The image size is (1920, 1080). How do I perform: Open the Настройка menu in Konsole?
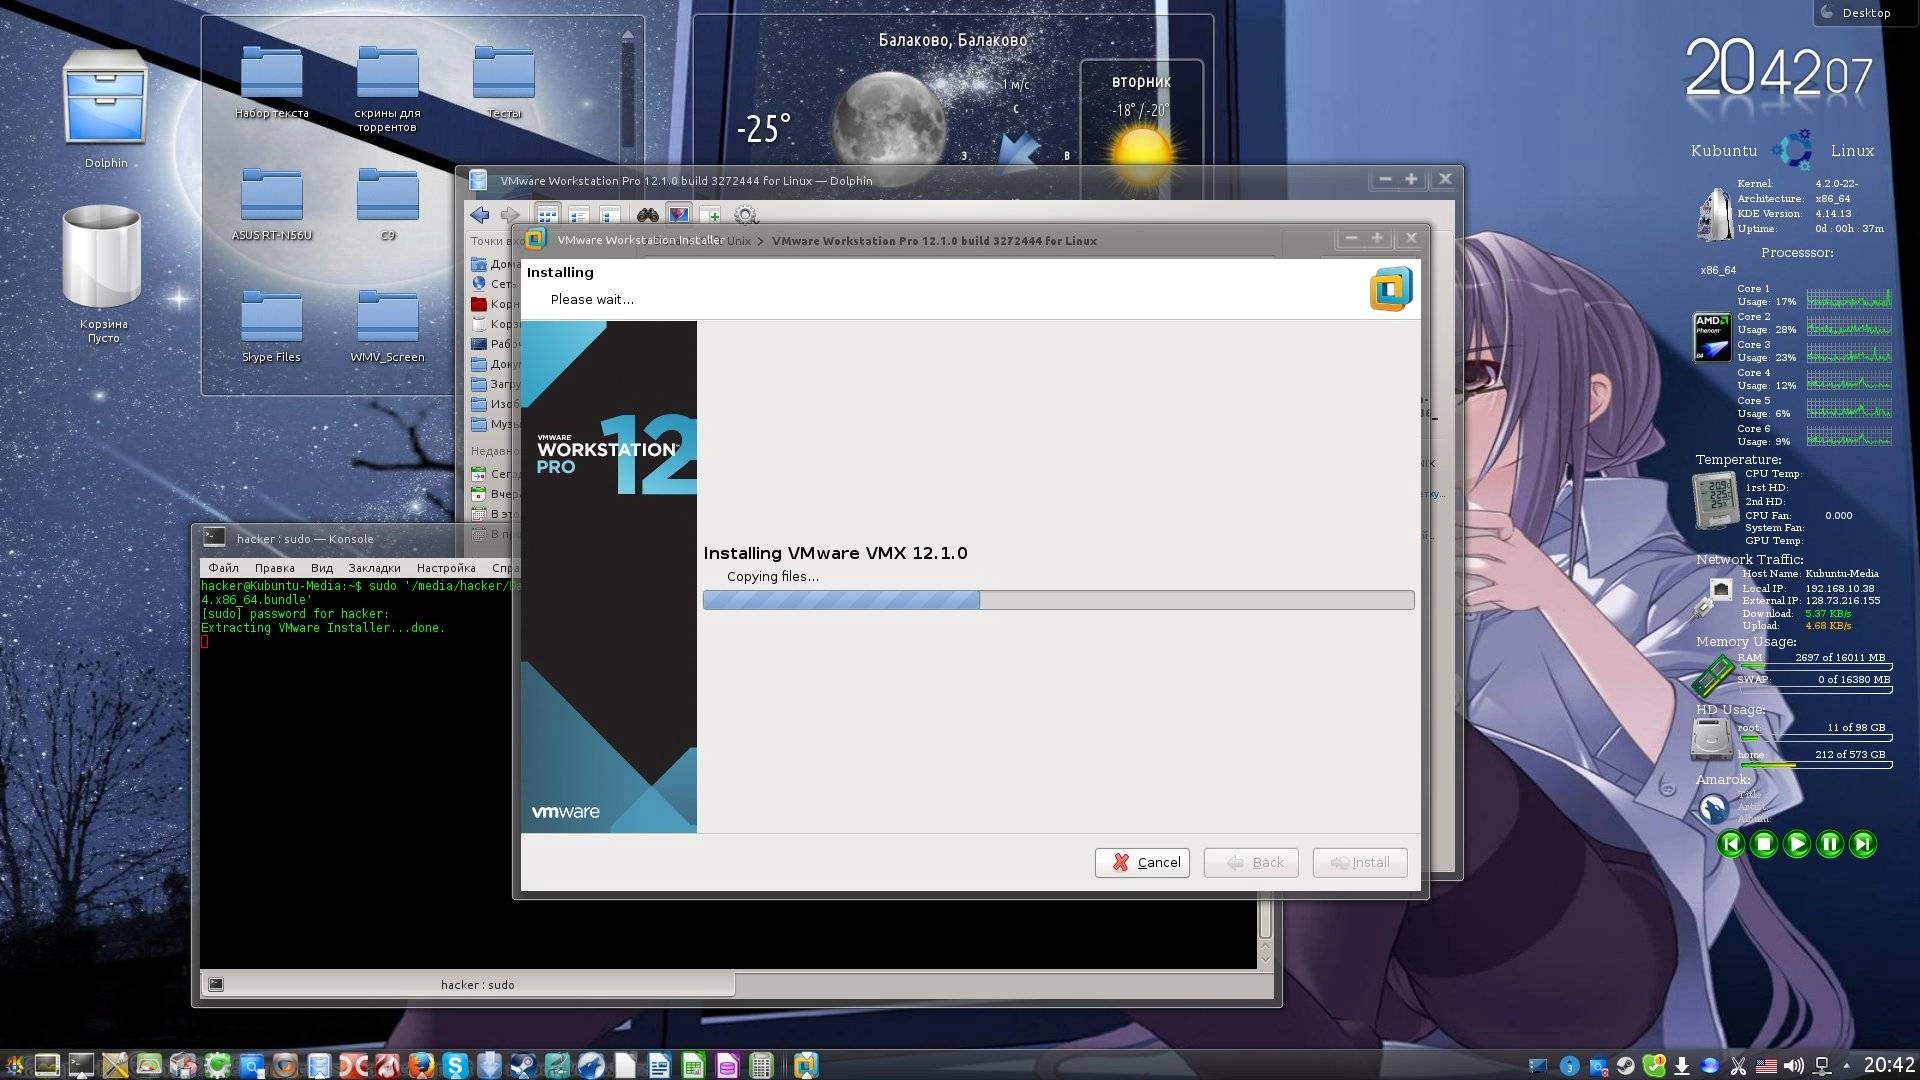(446, 568)
